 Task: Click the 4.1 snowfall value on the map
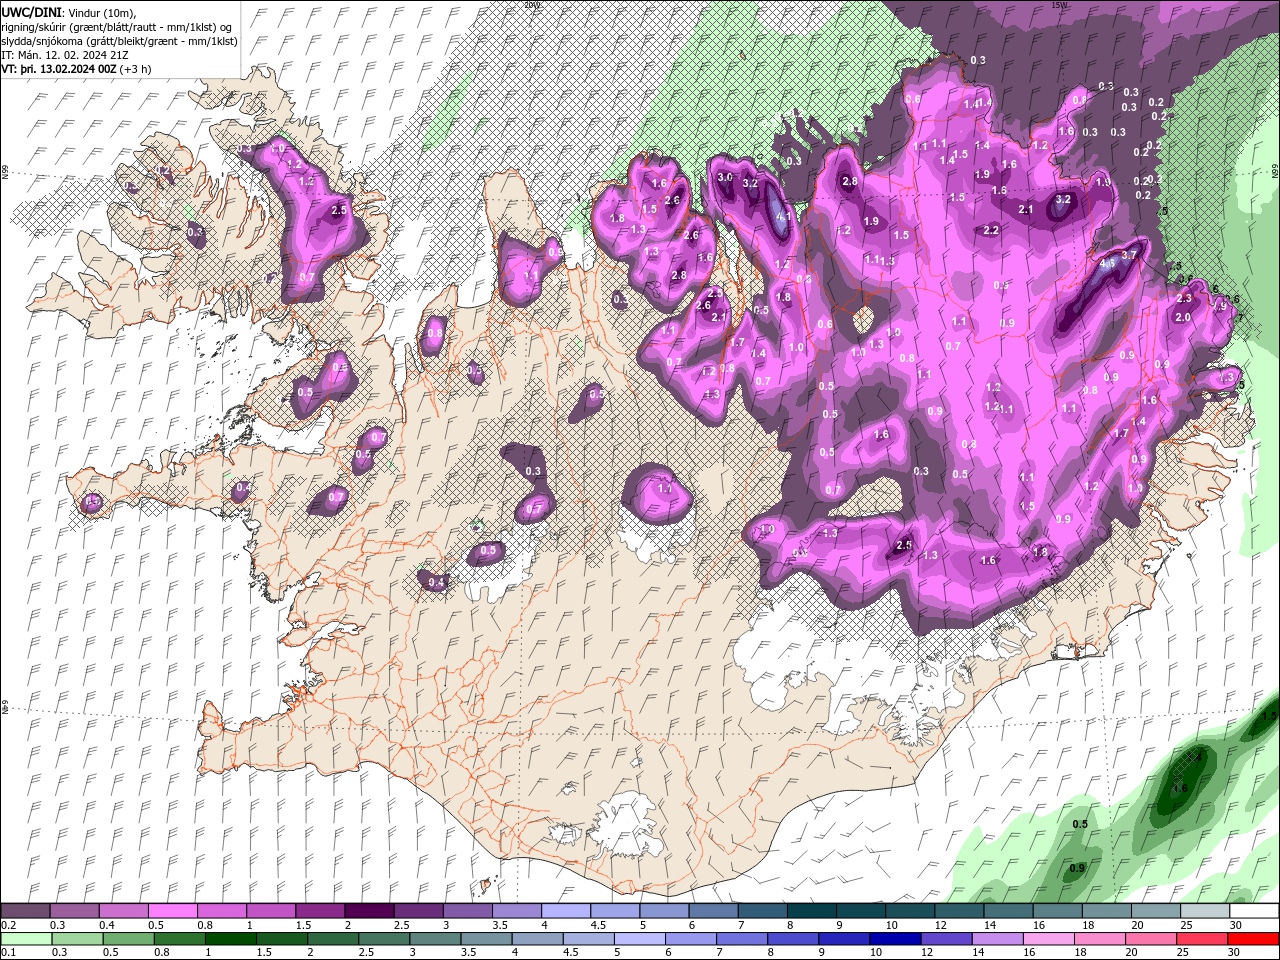point(784,215)
